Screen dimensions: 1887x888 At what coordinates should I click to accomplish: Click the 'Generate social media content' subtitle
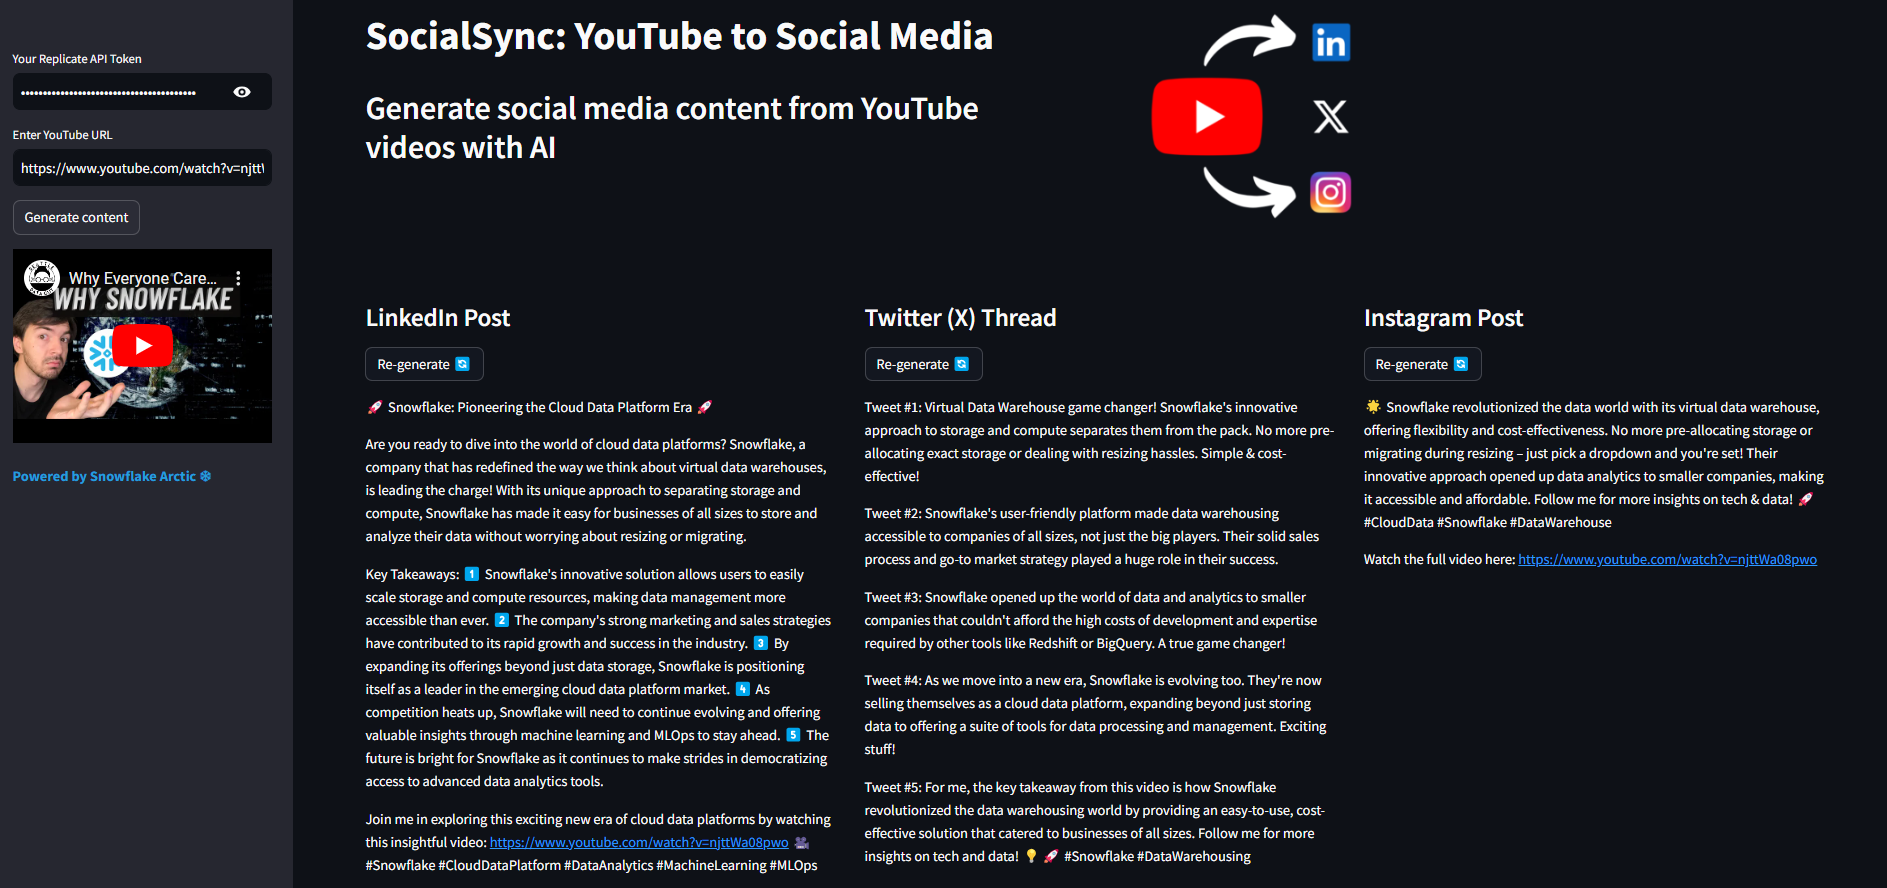[x=672, y=128]
